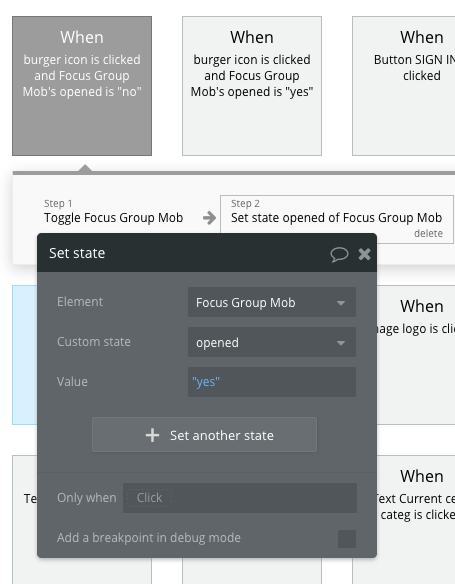Edit the Value field containing "yes"
The image size is (455, 584).
[272, 382]
